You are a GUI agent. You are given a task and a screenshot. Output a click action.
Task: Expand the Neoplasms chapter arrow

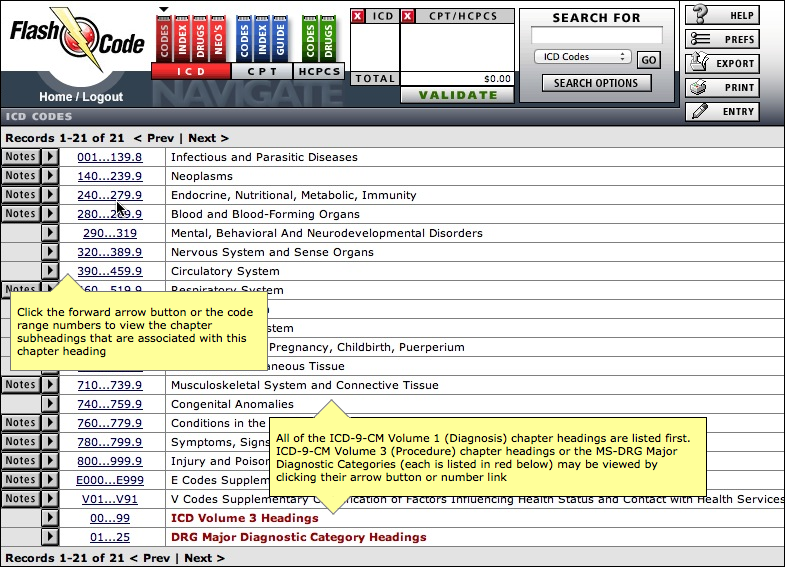(x=50, y=176)
